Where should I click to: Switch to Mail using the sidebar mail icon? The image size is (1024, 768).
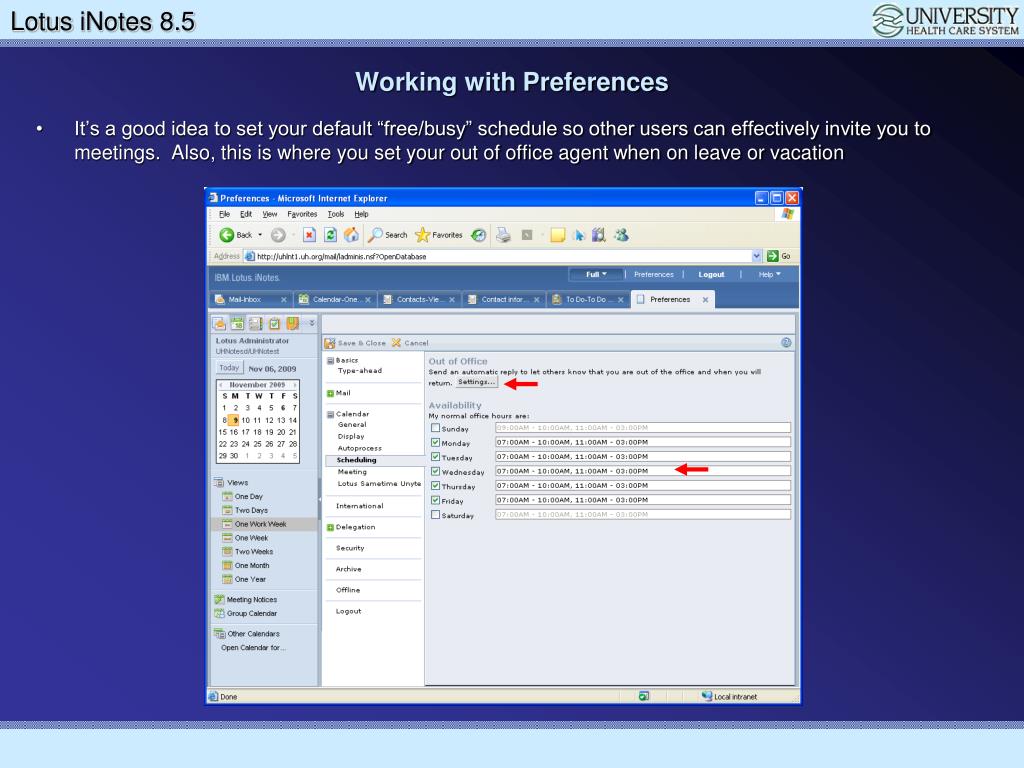click(219, 323)
